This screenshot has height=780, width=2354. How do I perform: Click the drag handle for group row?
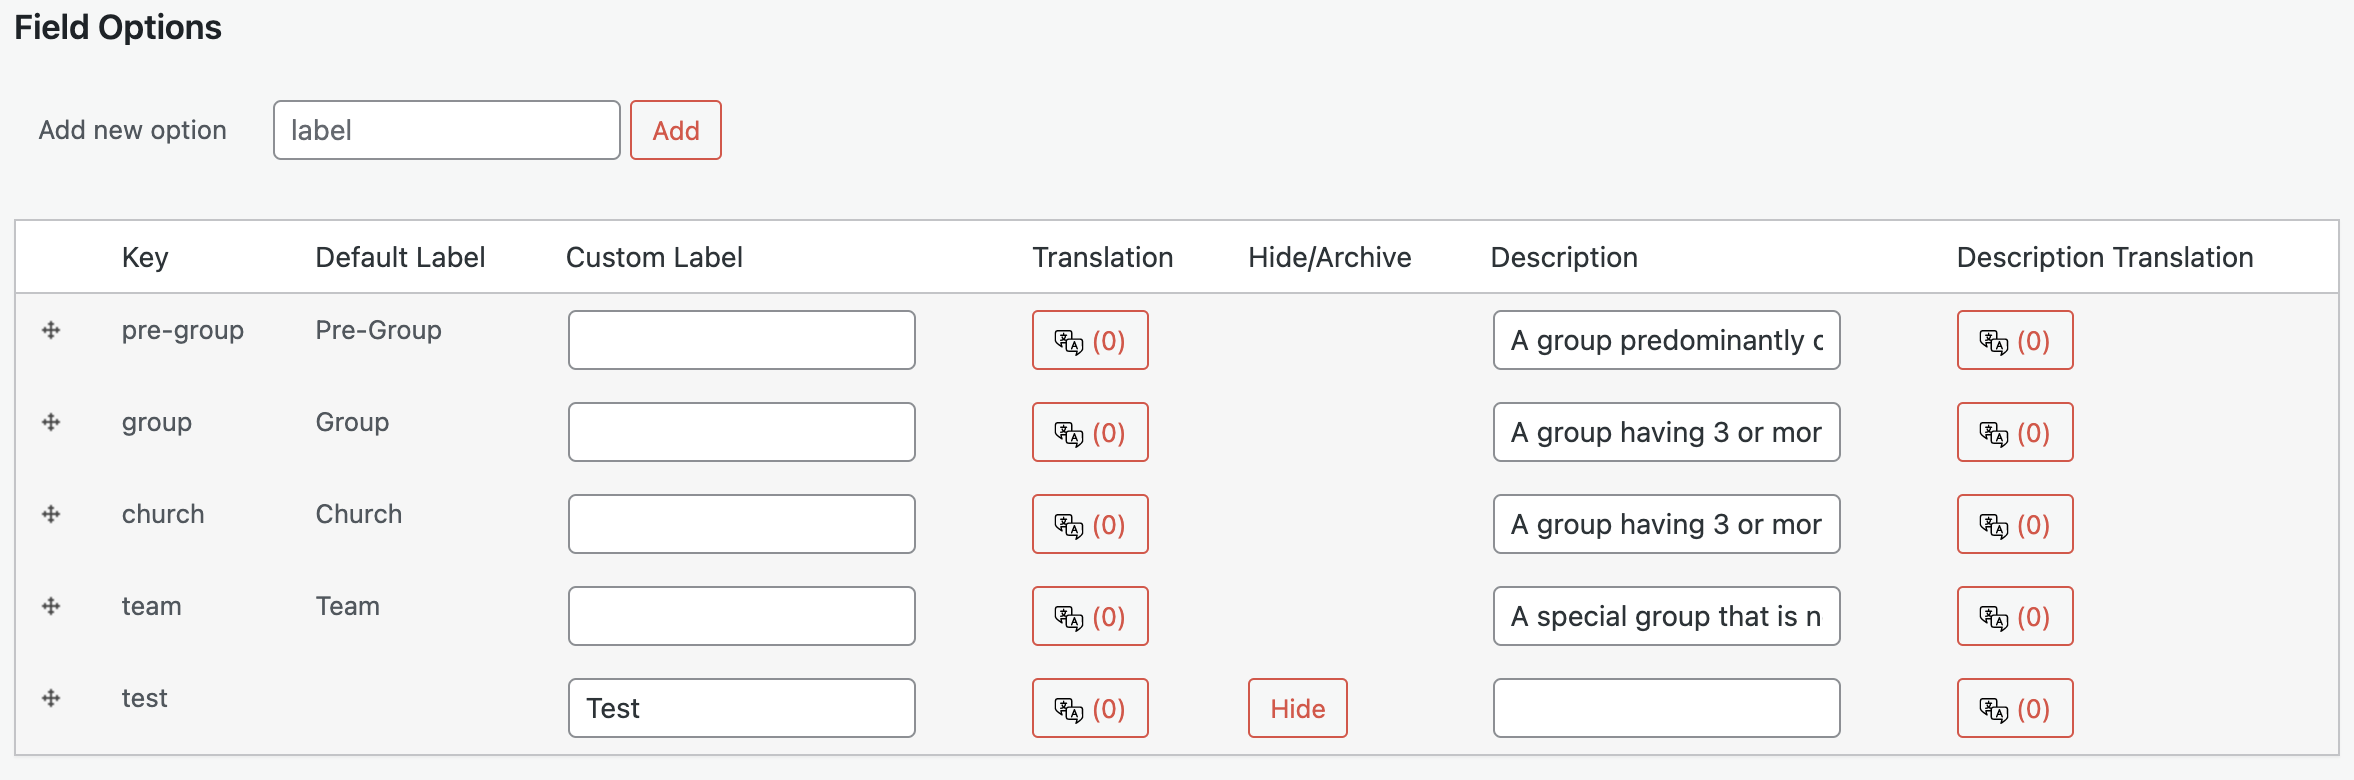point(51,422)
